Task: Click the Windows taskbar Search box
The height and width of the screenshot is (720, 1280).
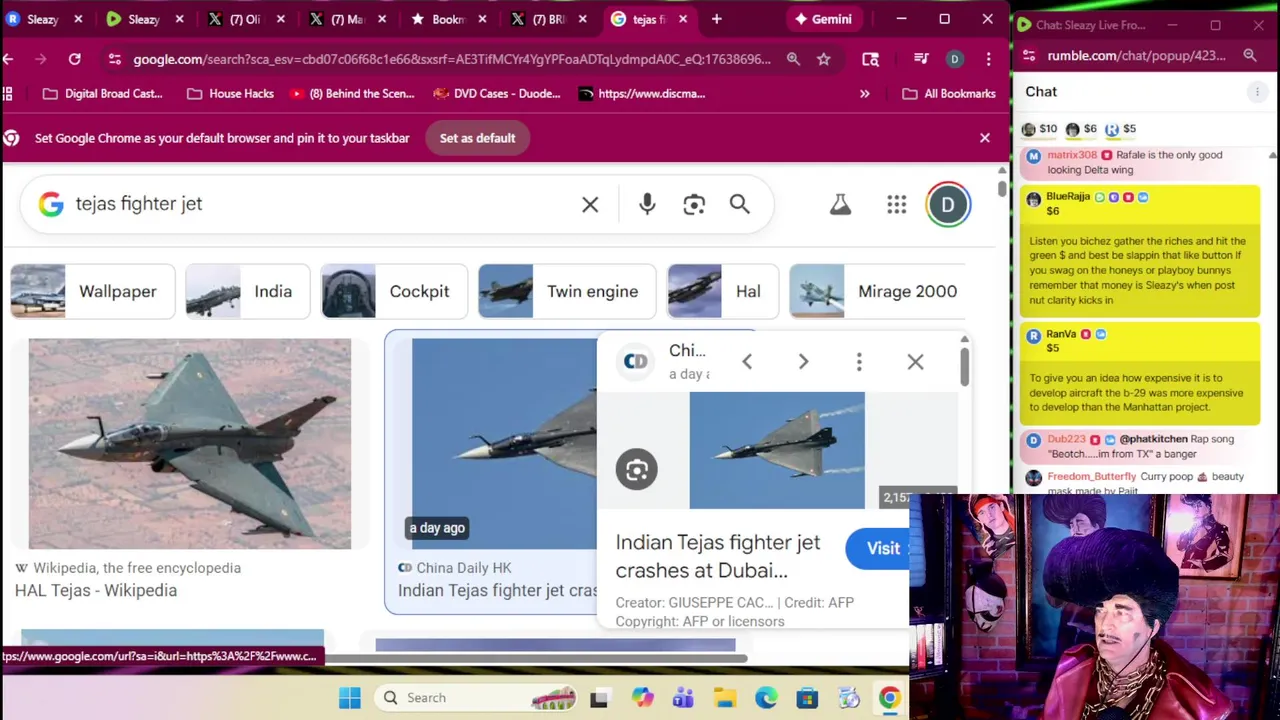Action: 475,698
